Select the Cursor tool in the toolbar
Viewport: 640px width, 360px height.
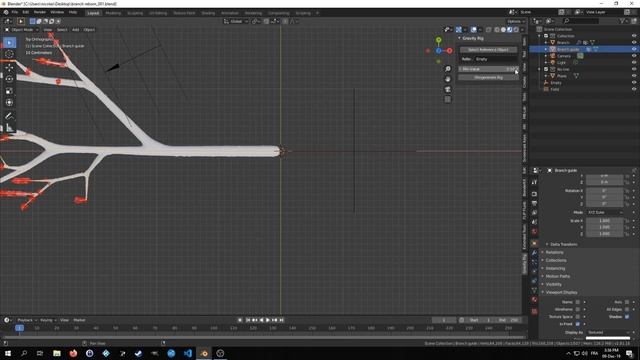pyautogui.click(x=9, y=54)
